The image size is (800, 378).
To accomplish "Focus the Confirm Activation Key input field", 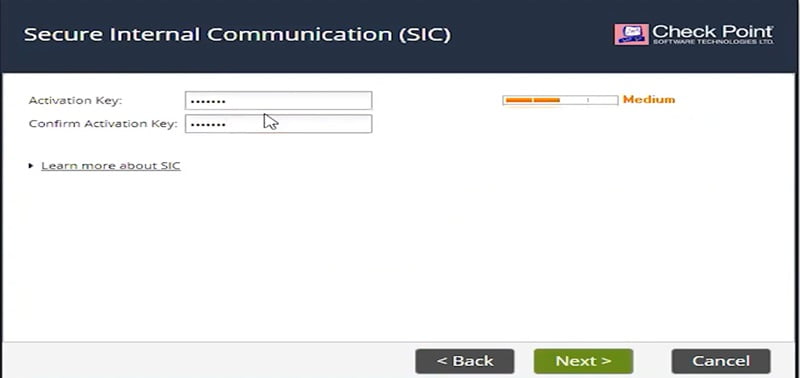I will 278,124.
